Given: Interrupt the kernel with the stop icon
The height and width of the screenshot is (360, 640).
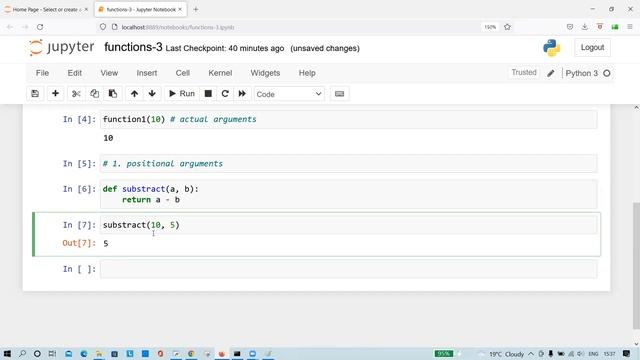Looking at the screenshot, I should [x=208, y=94].
